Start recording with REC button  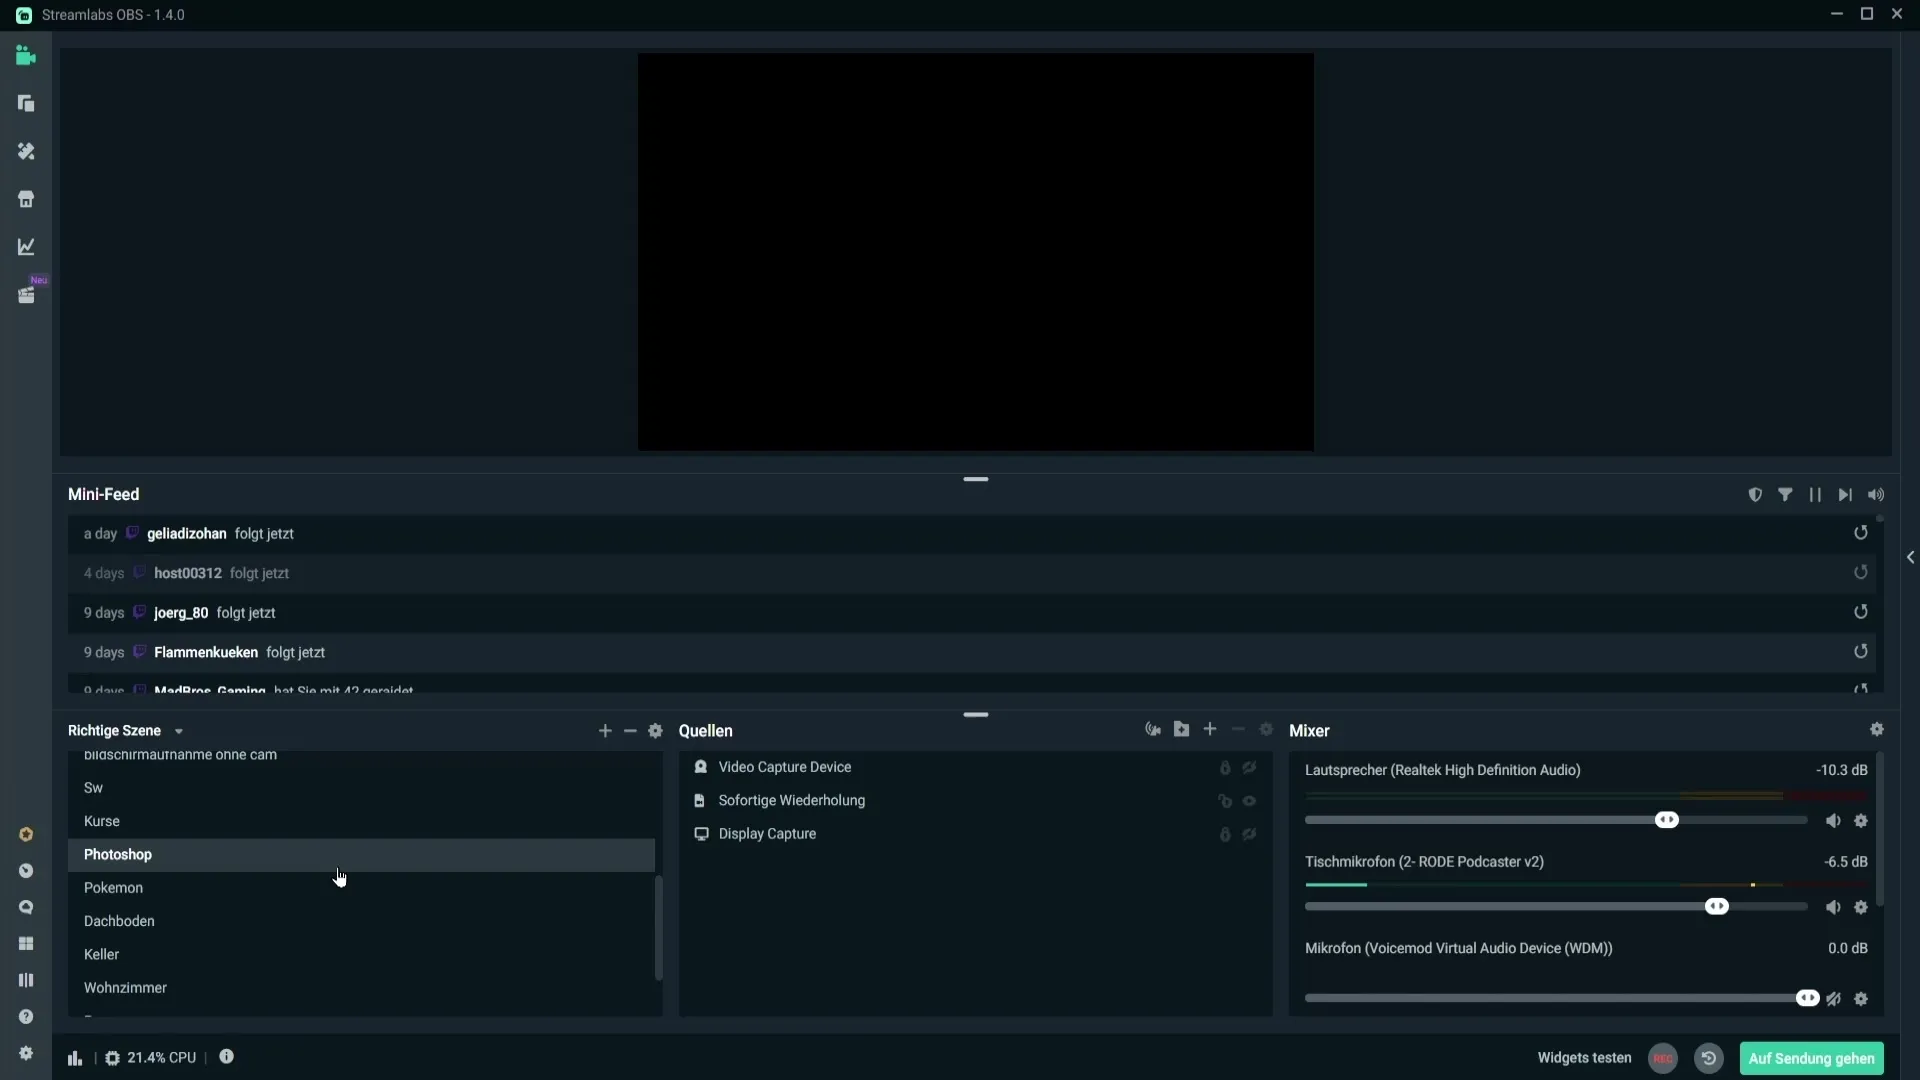[x=1663, y=1058]
